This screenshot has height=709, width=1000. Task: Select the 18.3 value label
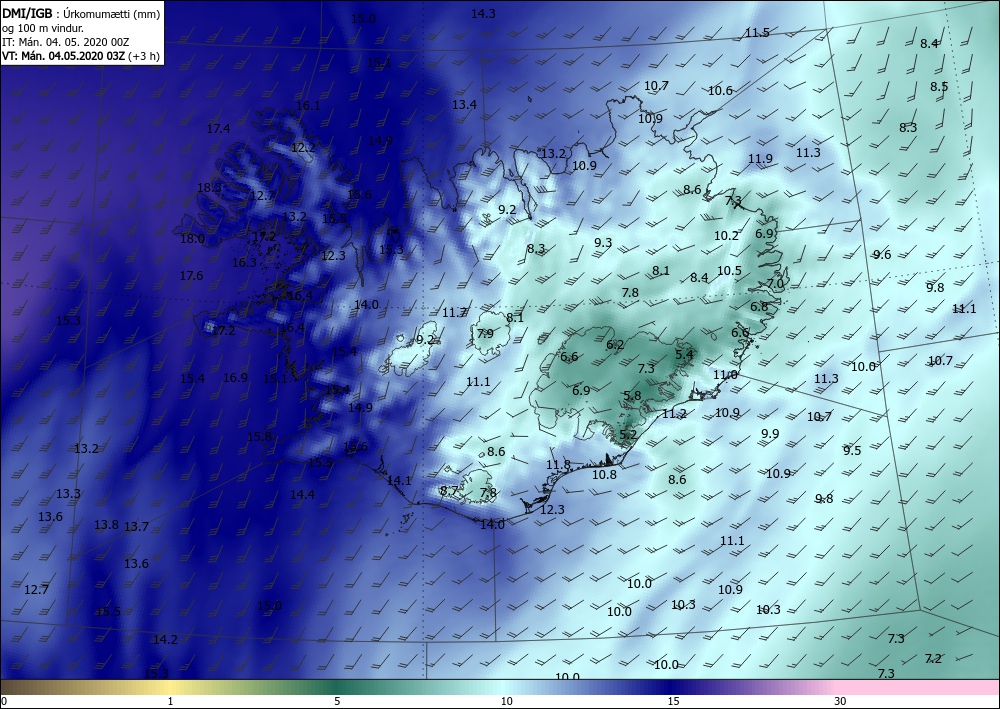coord(209,188)
